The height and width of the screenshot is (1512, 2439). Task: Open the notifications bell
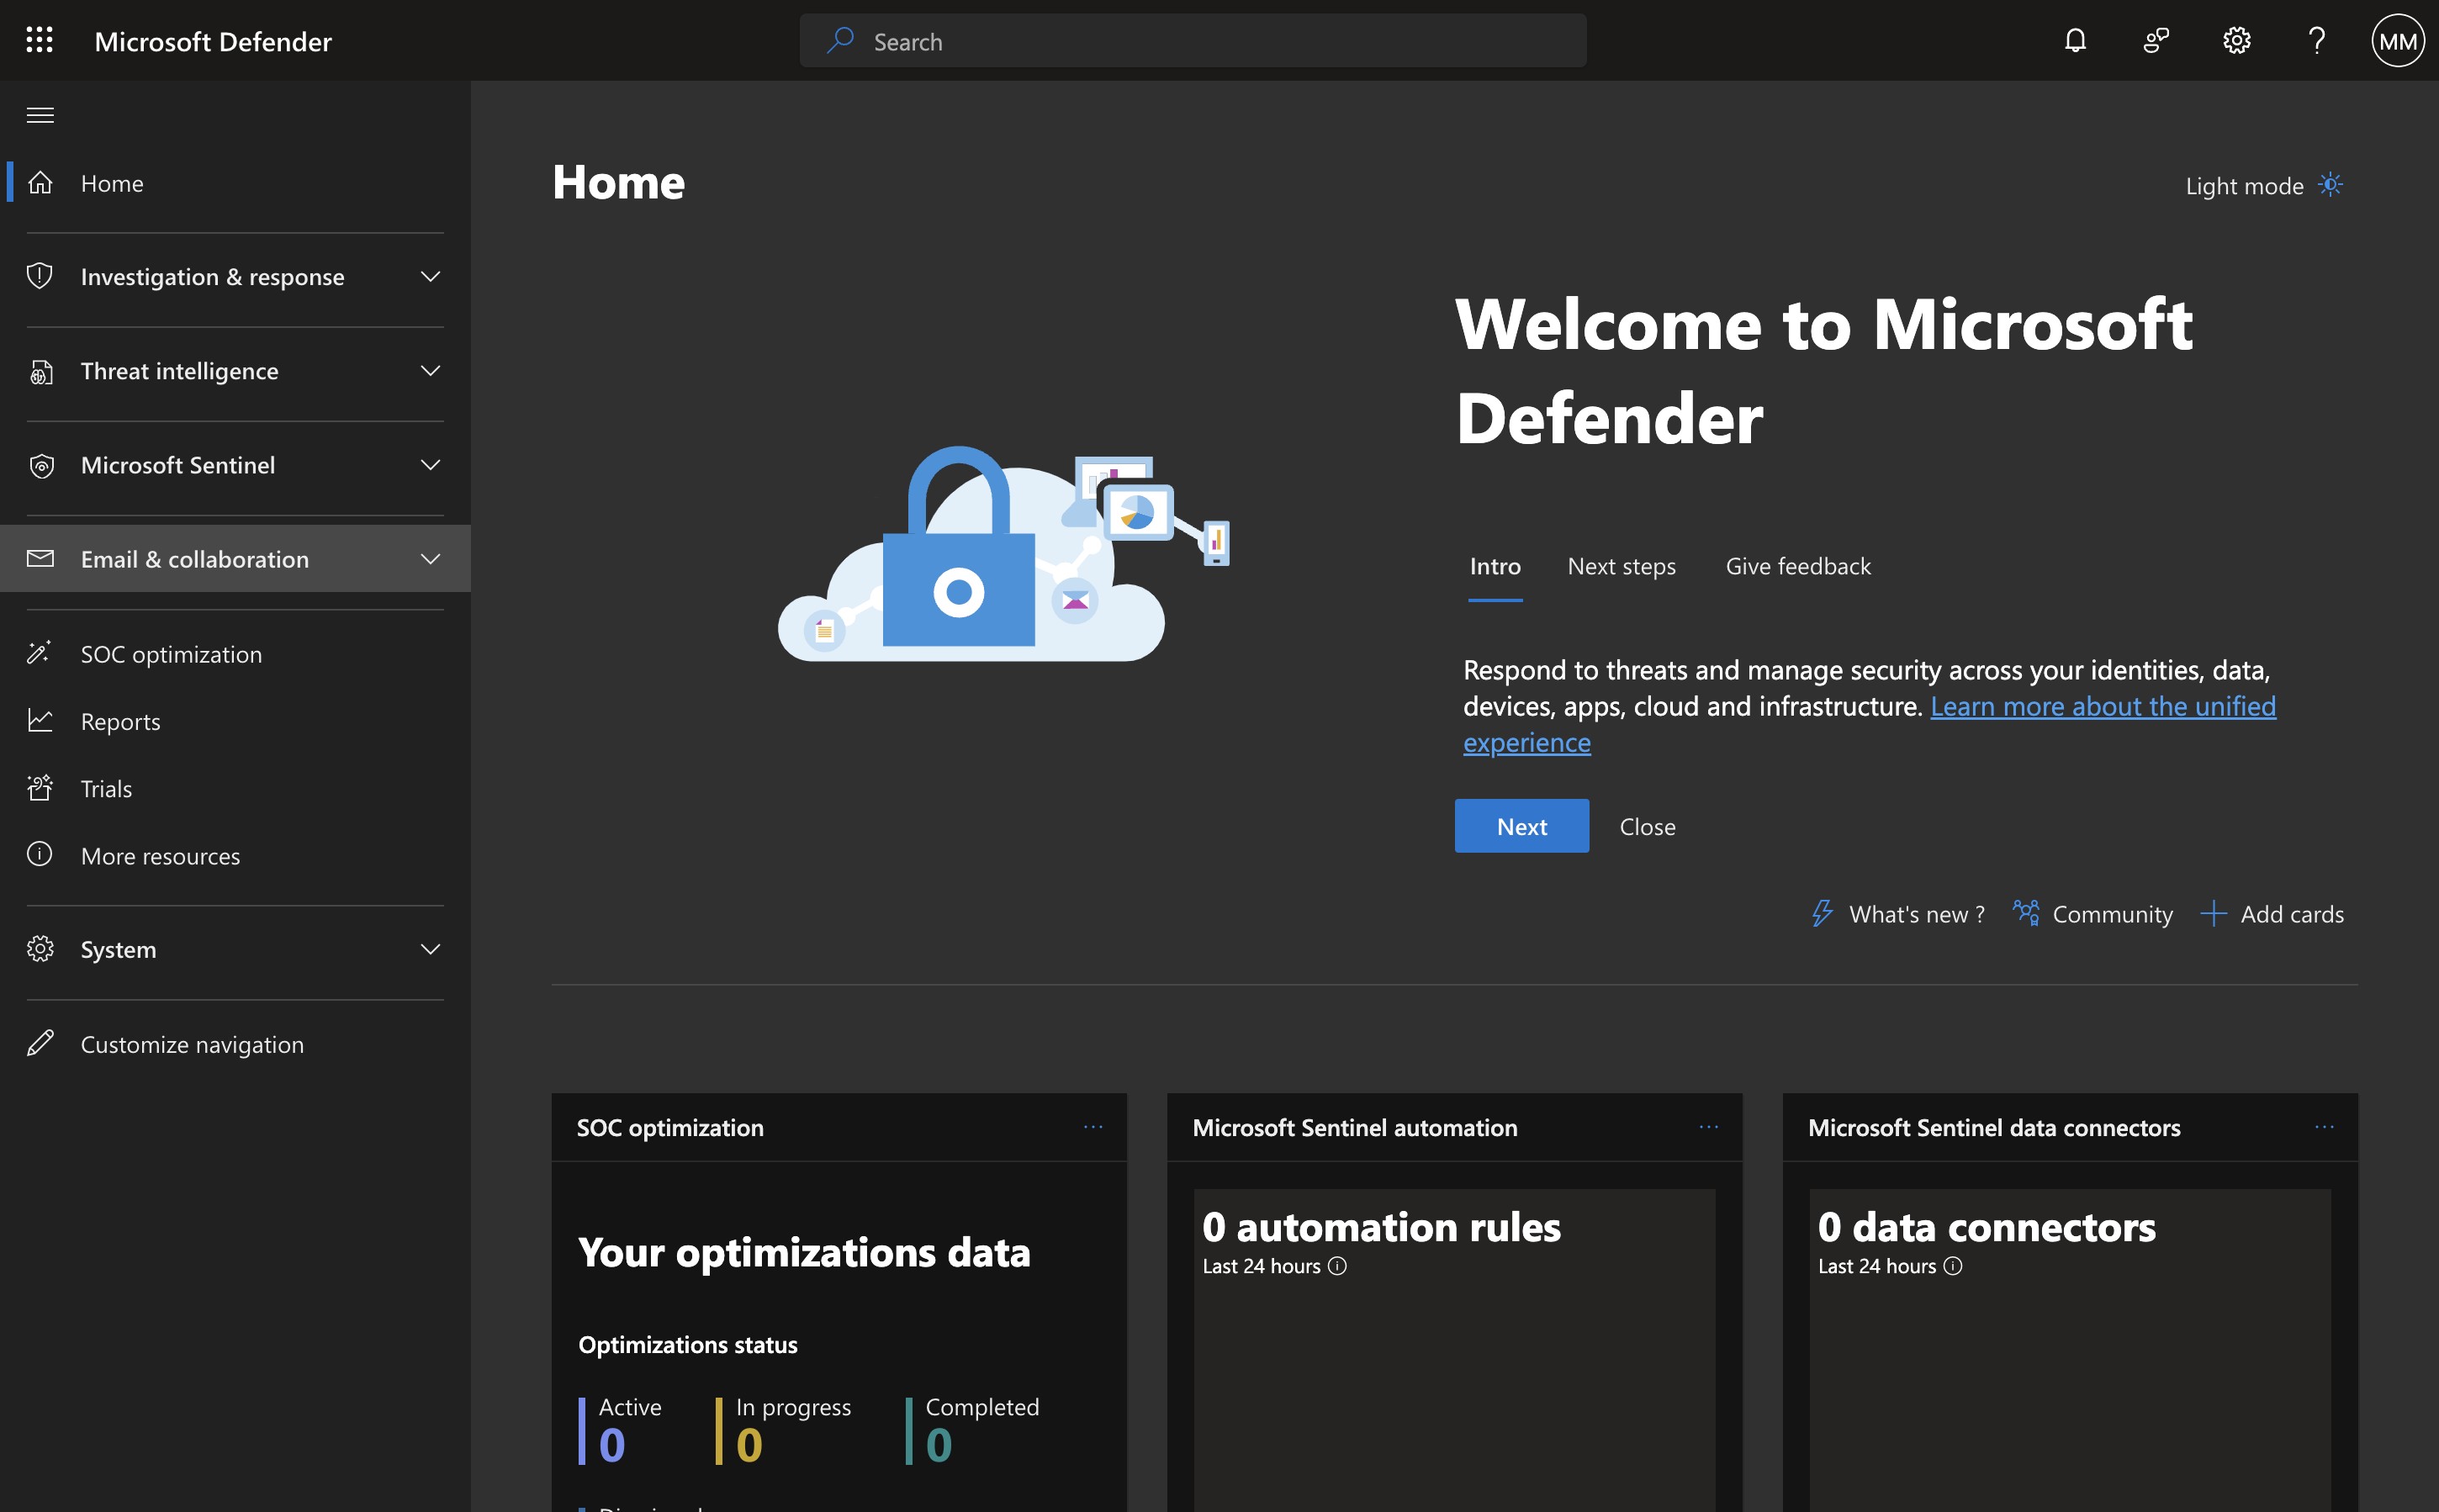[2075, 40]
